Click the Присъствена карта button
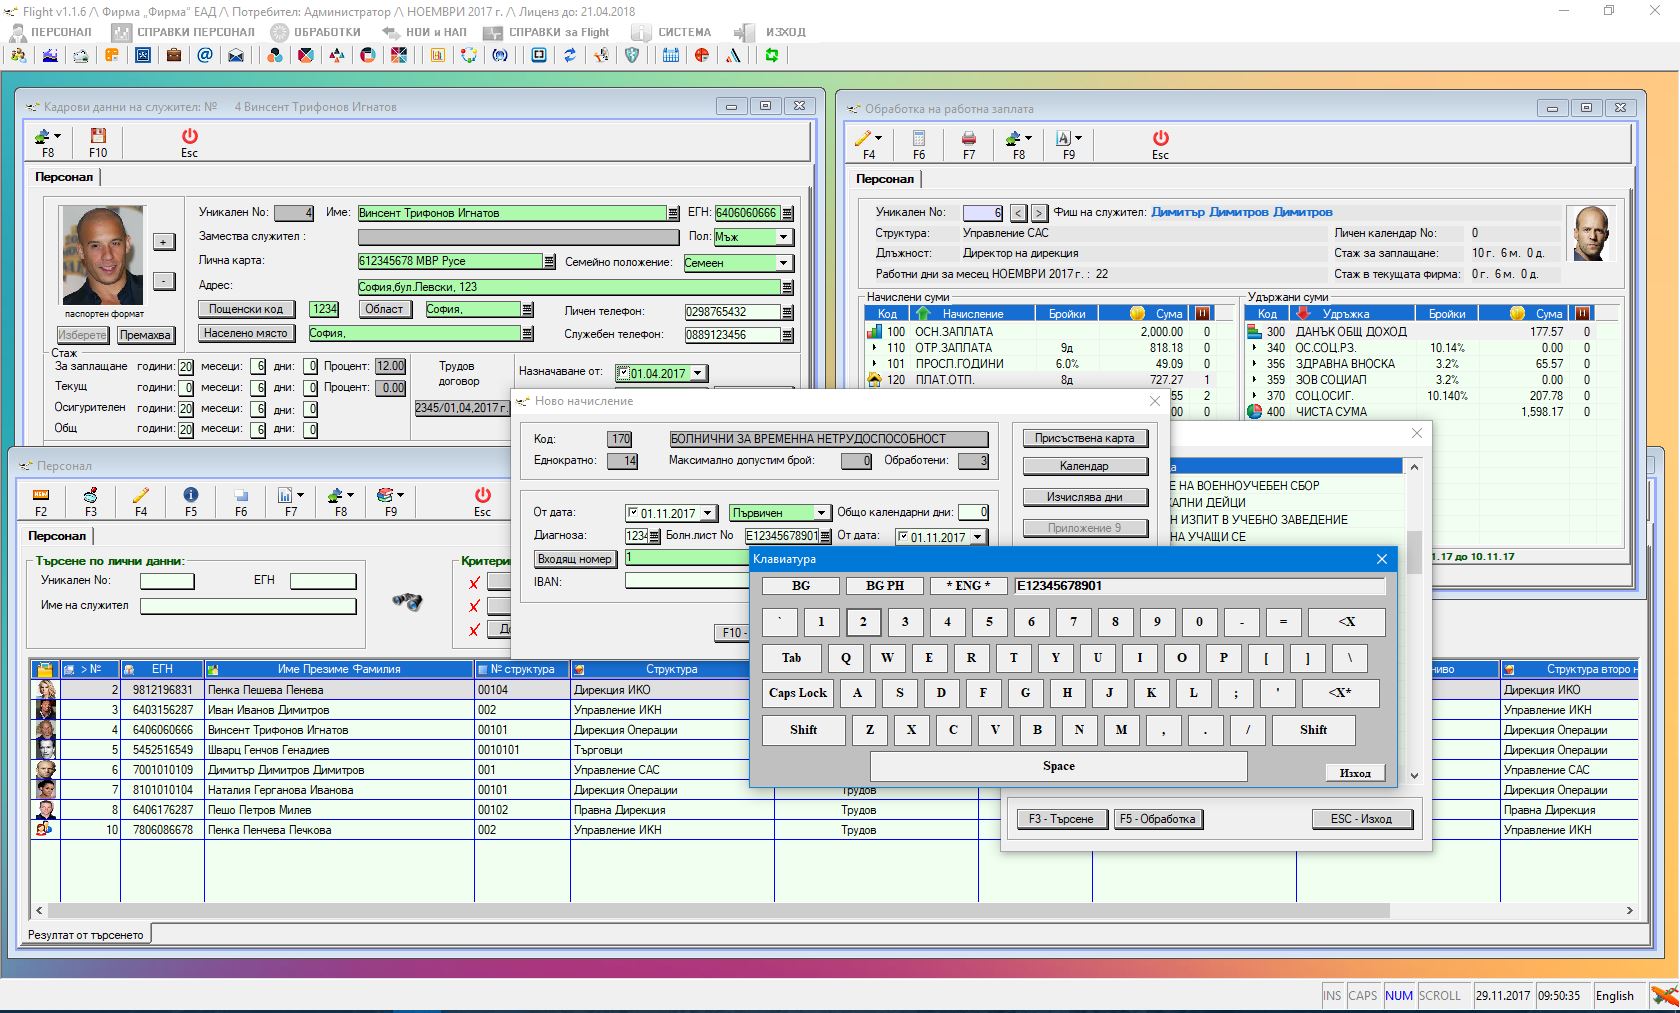 click(x=1085, y=438)
